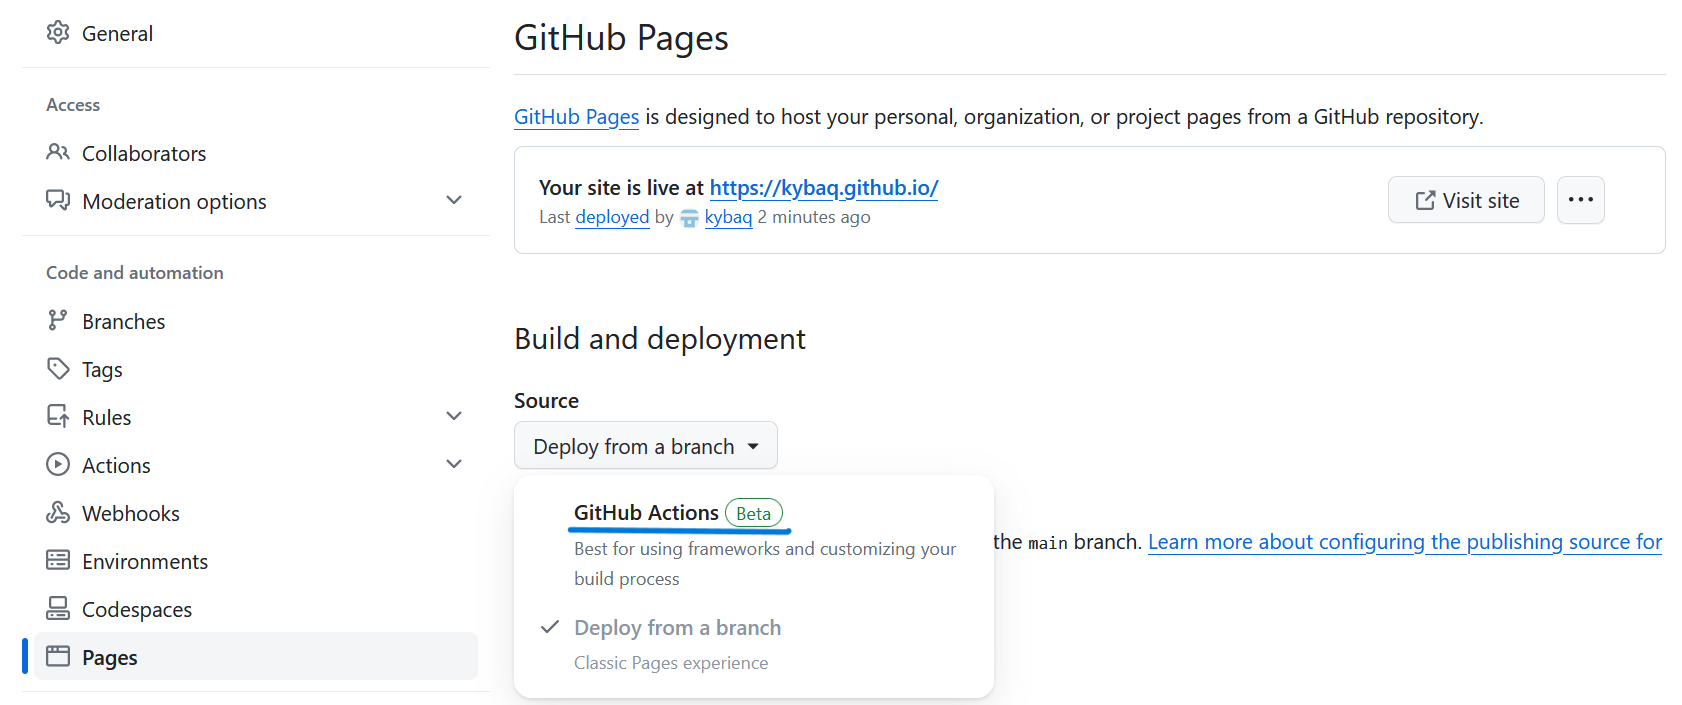Click the 'Your site is live at' text
Viewport: 1682px width, 705px height.
coord(621,188)
